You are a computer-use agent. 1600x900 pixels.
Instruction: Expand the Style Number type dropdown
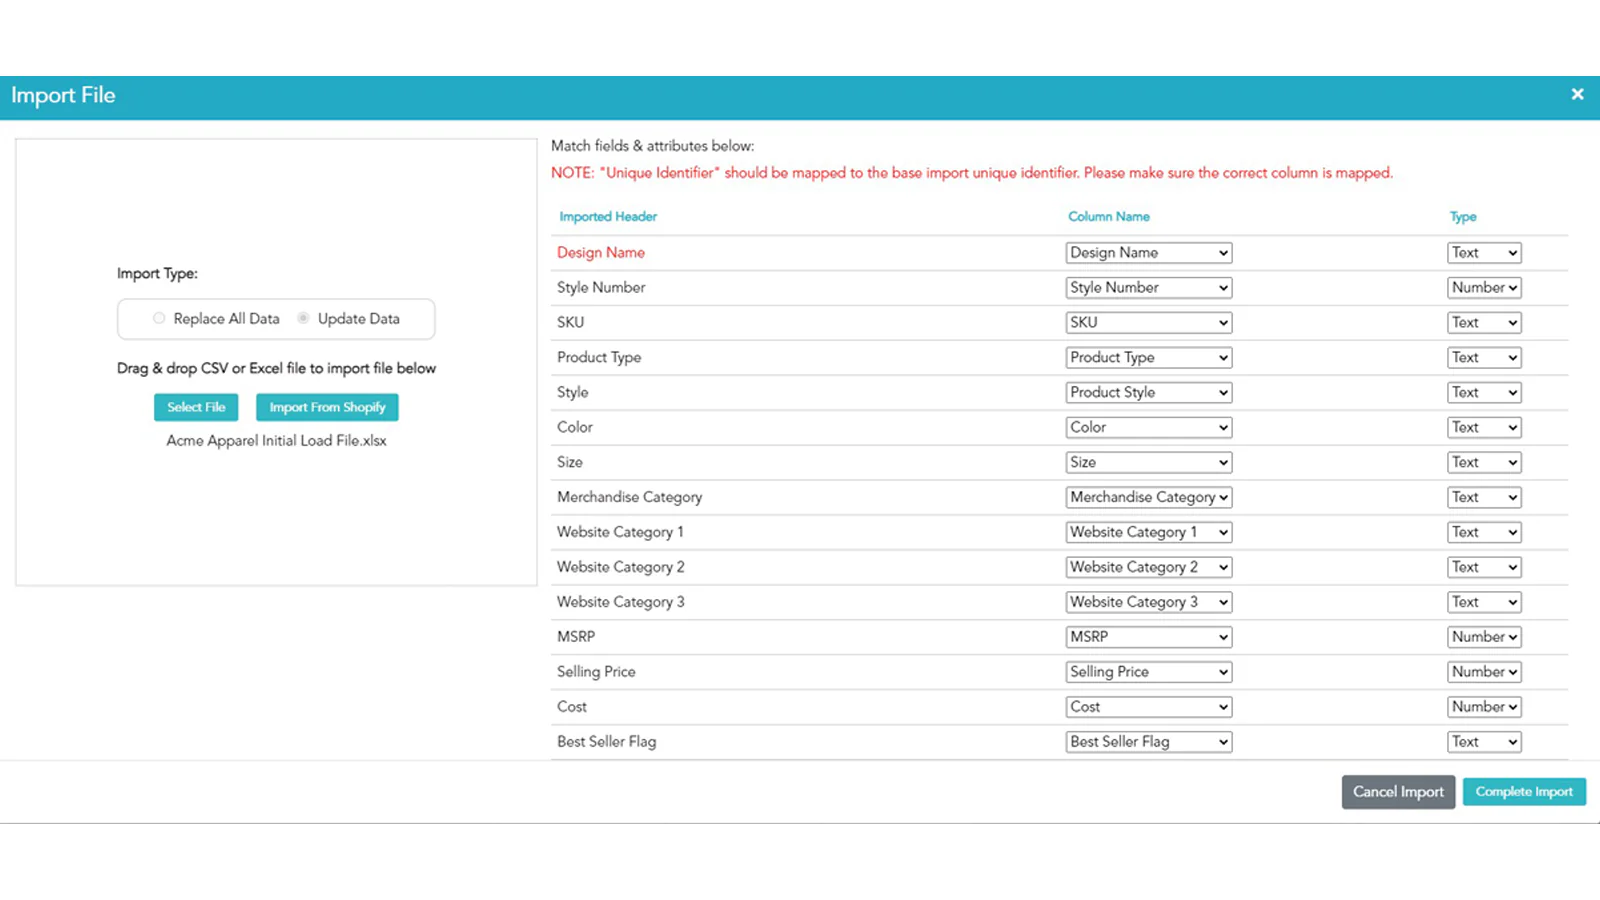[x=1484, y=288]
